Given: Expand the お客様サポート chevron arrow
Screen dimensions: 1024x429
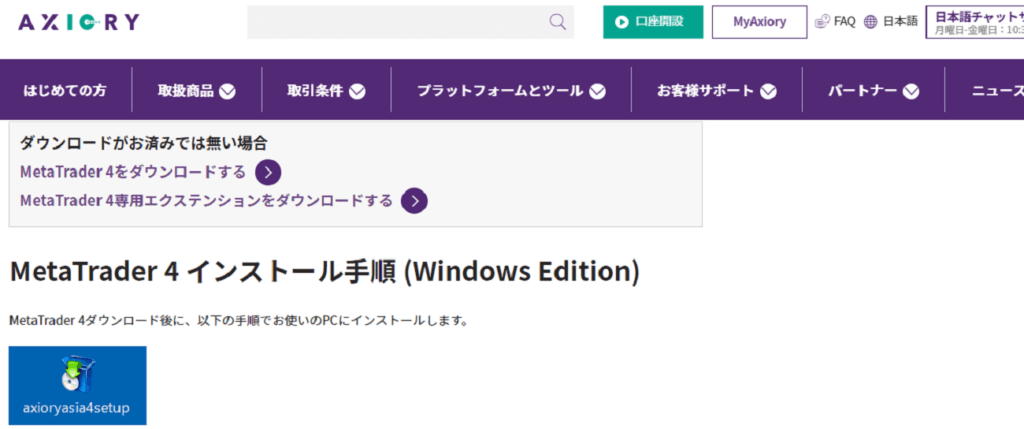Looking at the screenshot, I should pyautogui.click(x=768, y=91).
